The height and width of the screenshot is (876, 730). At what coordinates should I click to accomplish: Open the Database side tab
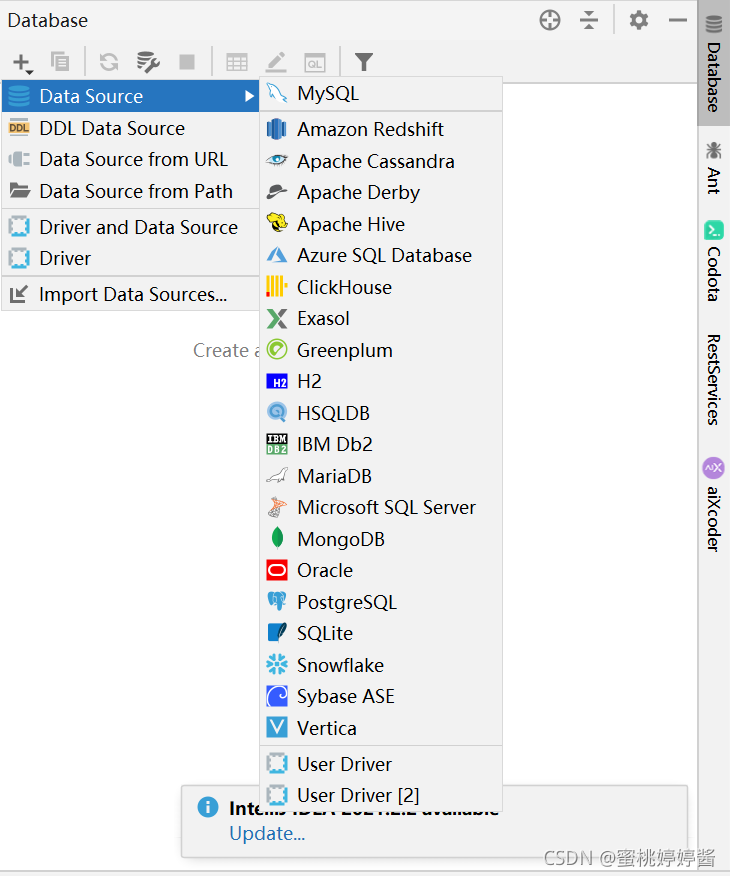(713, 64)
